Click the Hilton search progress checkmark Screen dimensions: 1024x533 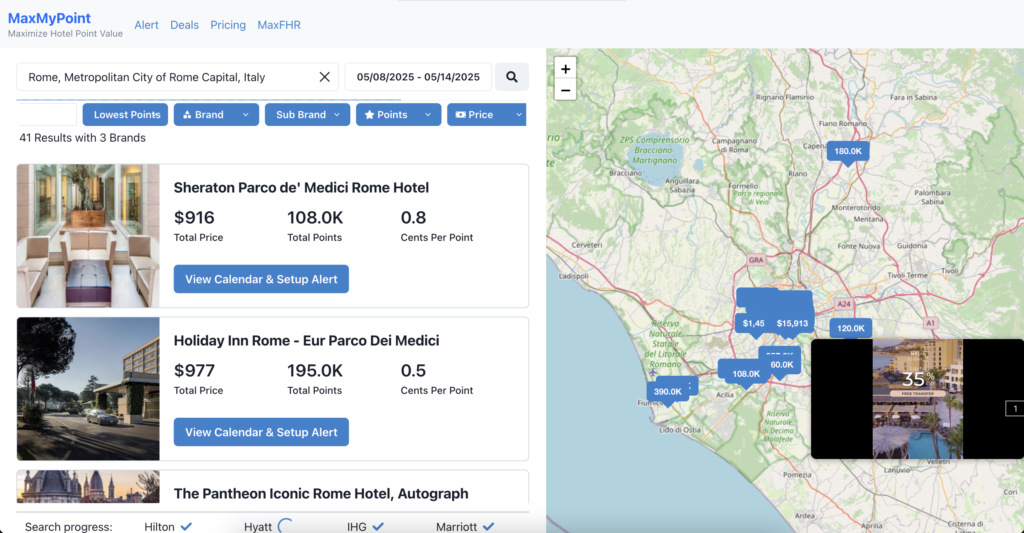[x=186, y=526]
